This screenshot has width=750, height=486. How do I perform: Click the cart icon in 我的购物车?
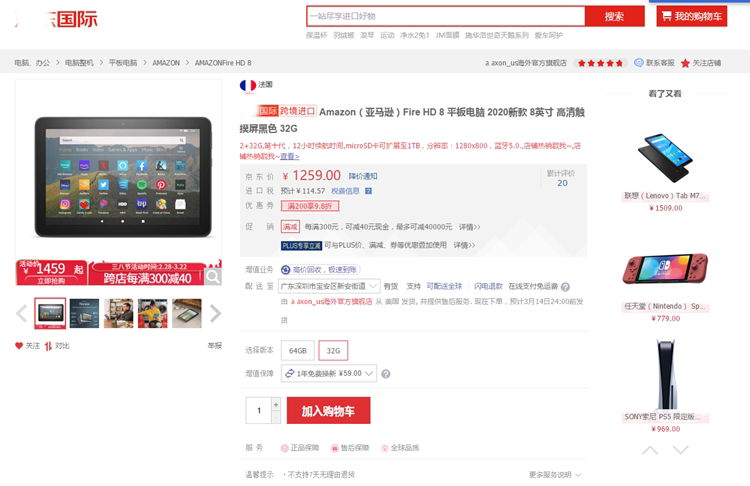click(x=666, y=16)
